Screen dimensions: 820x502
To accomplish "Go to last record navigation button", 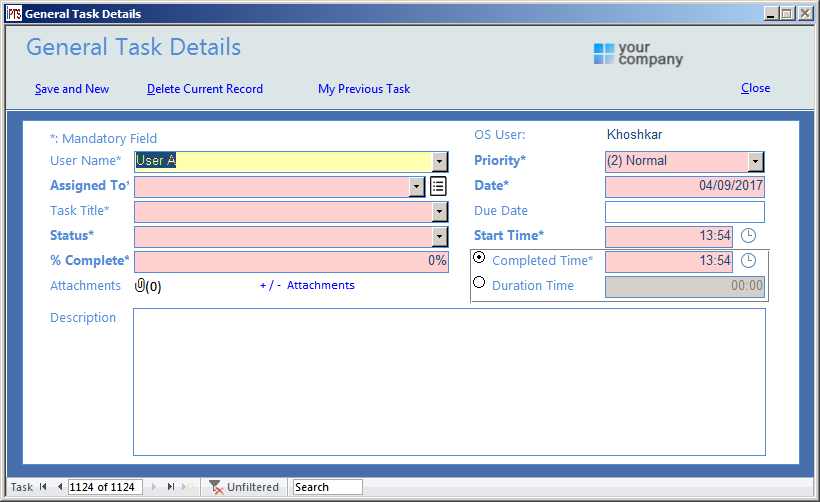I will coord(170,487).
